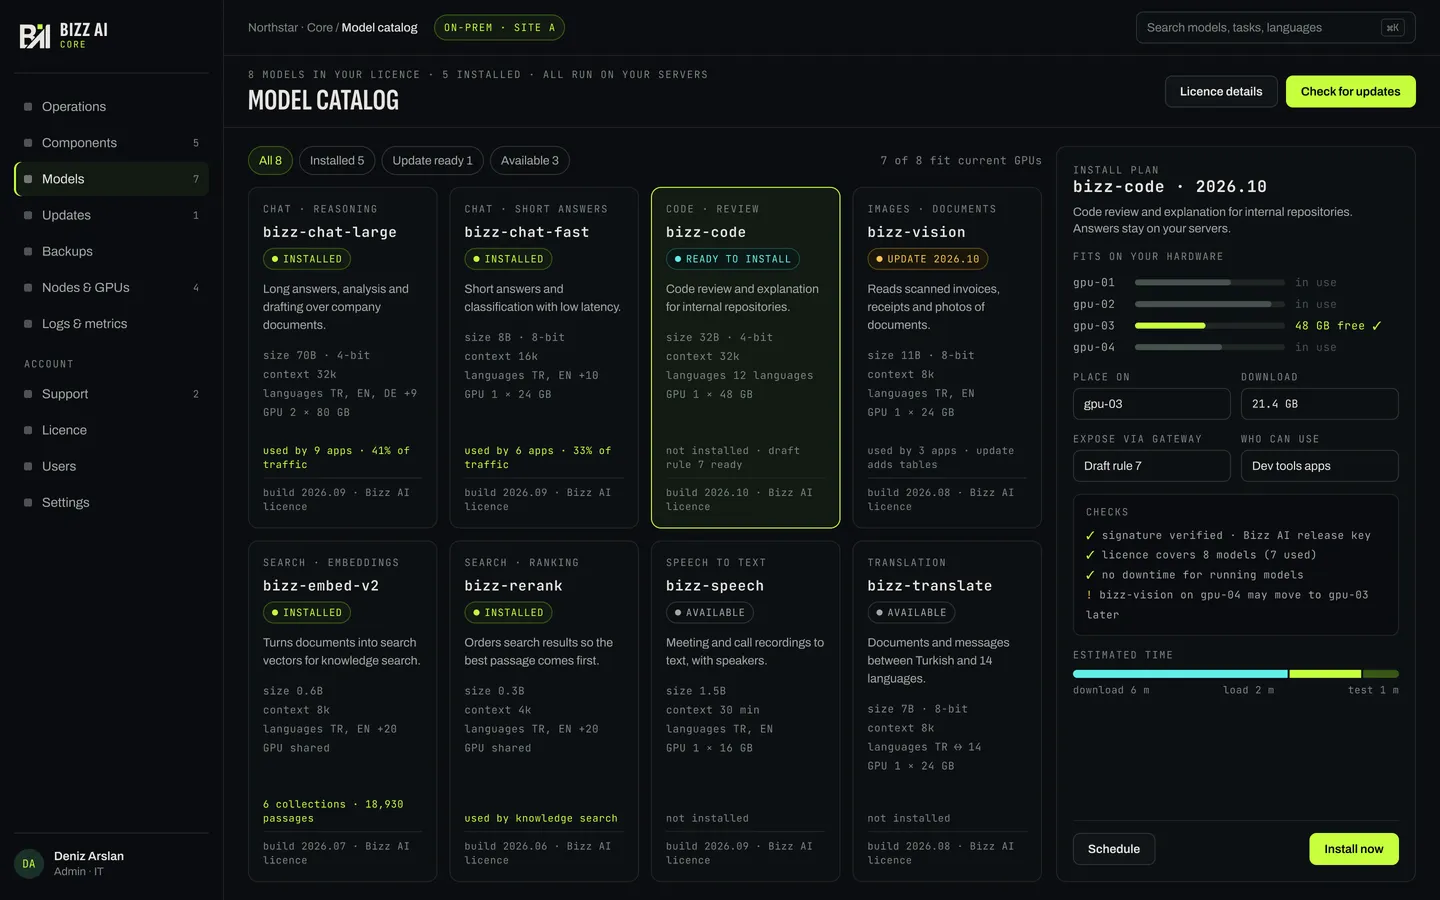Click the square icon beside Nodes & GPUs
Viewport: 1440px width, 900px height.
(28, 287)
